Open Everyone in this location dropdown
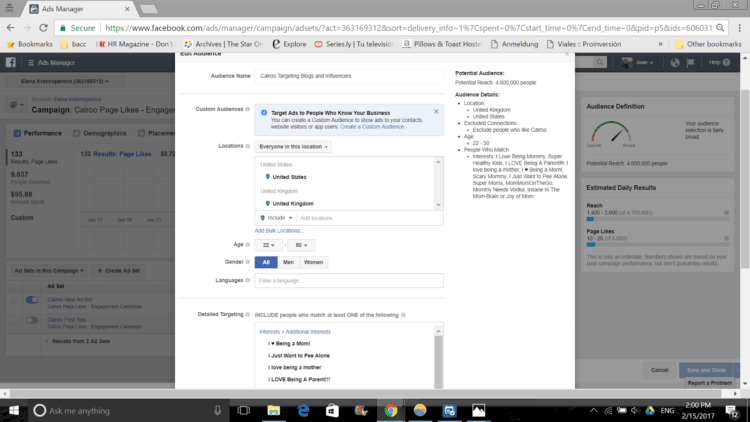 pos(293,146)
